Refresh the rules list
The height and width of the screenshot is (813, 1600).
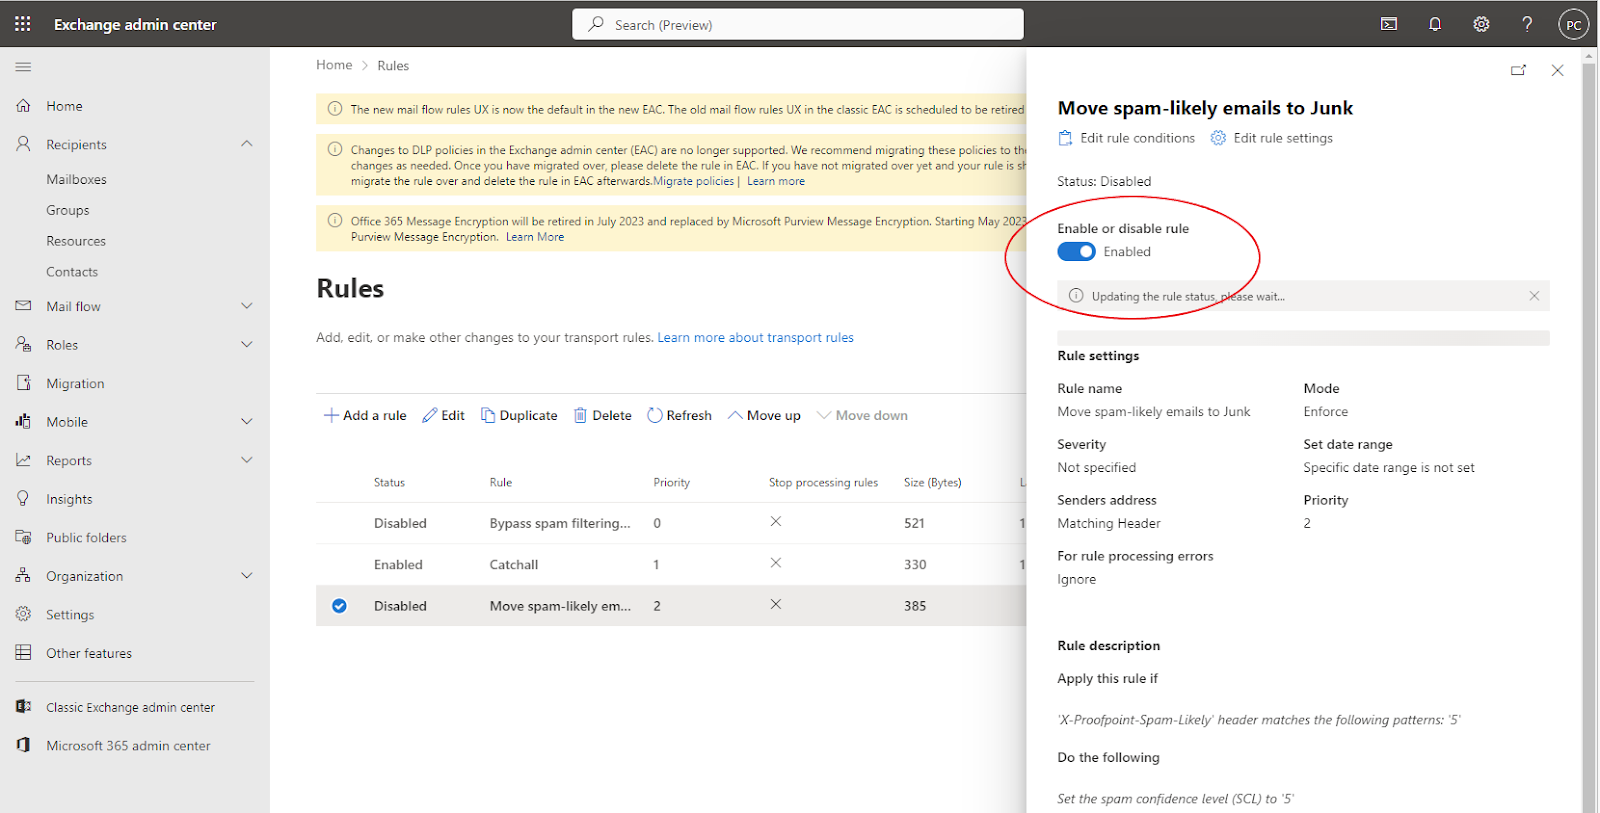tap(679, 415)
